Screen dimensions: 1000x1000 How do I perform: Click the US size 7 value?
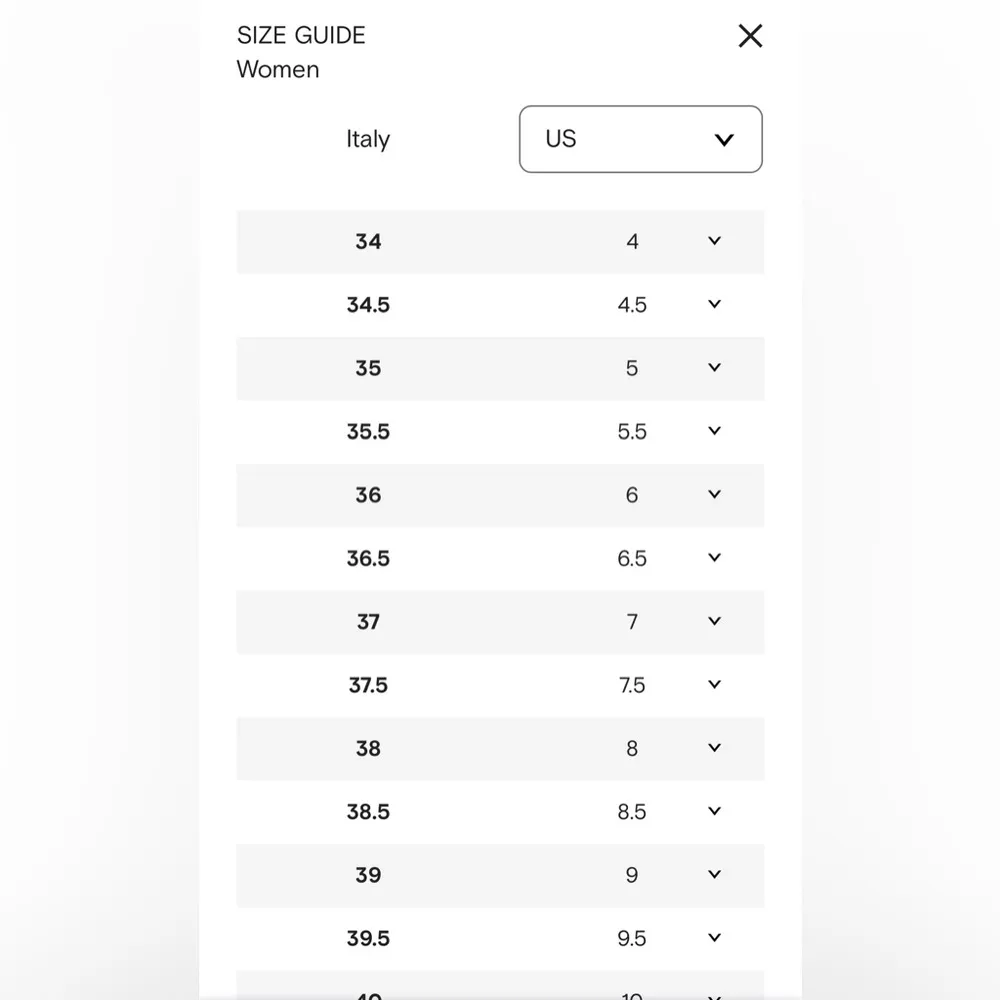click(x=632, y=621)
